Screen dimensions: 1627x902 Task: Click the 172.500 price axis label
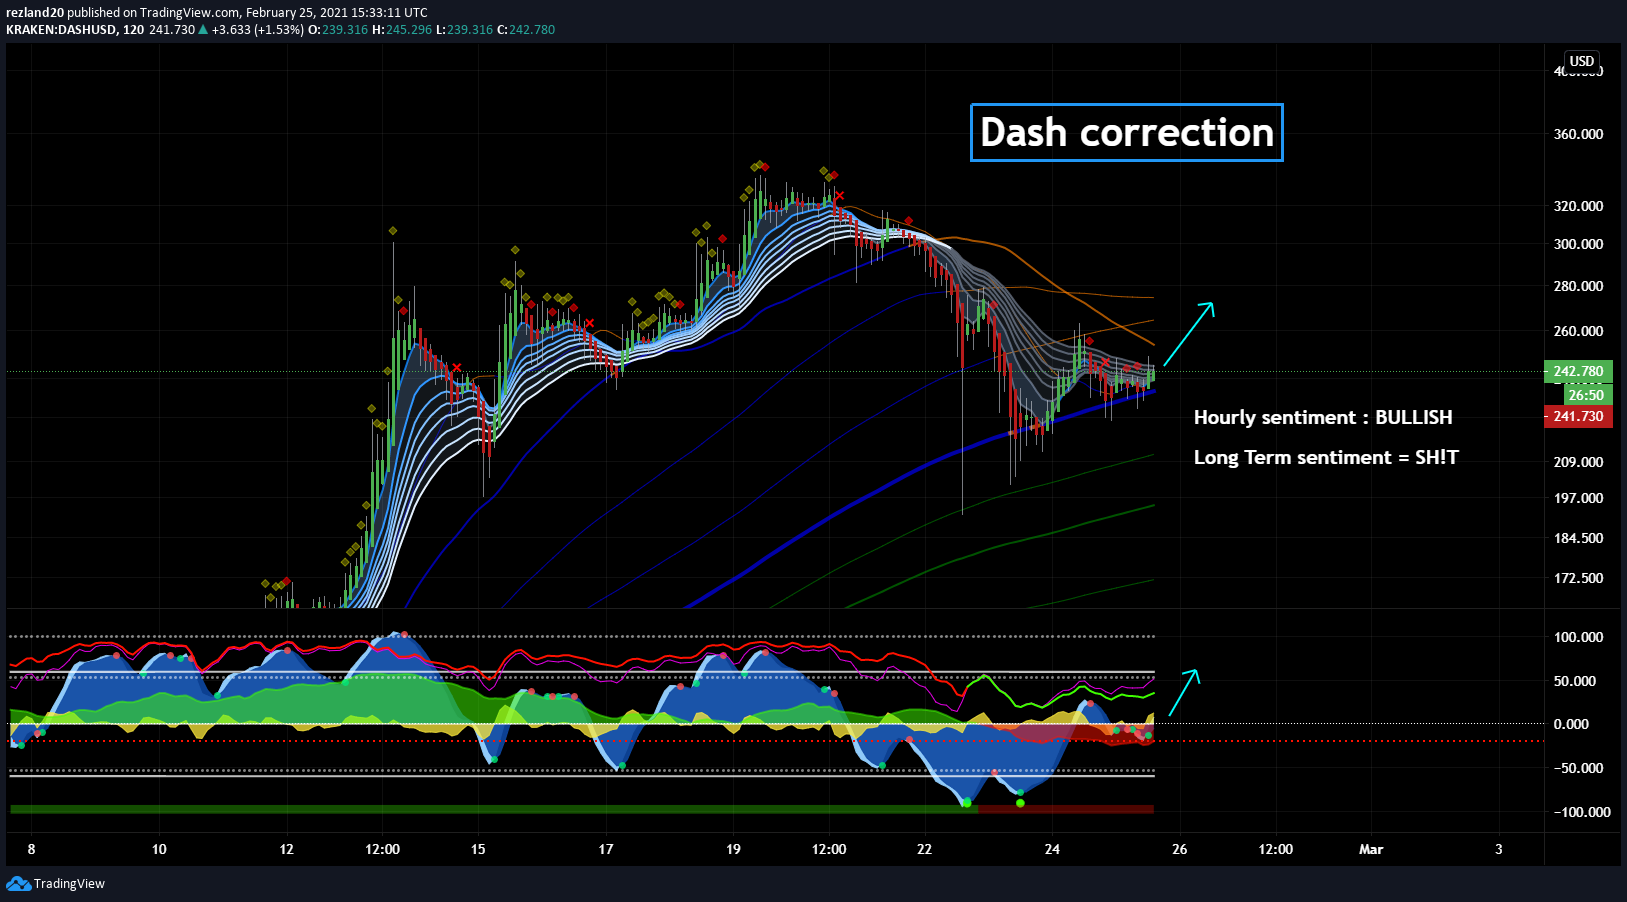1578,578
